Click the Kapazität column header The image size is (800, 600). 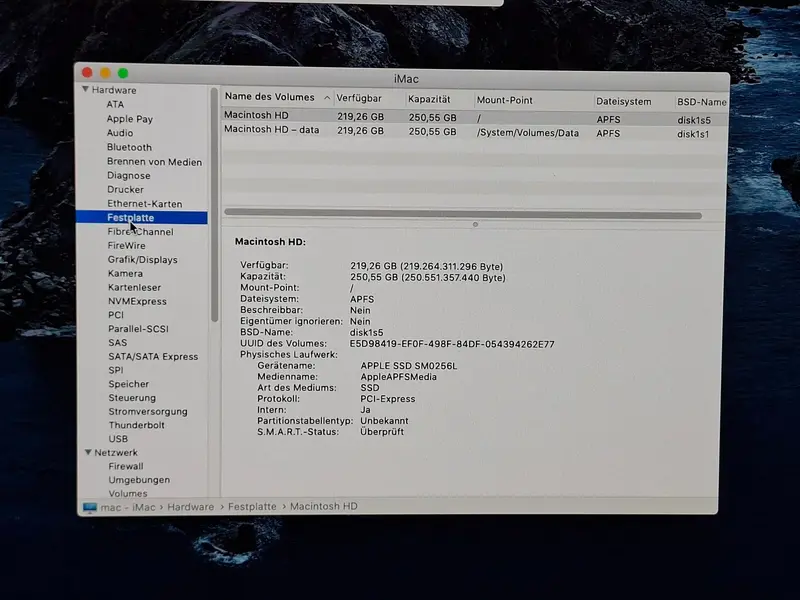coord(429,99)
